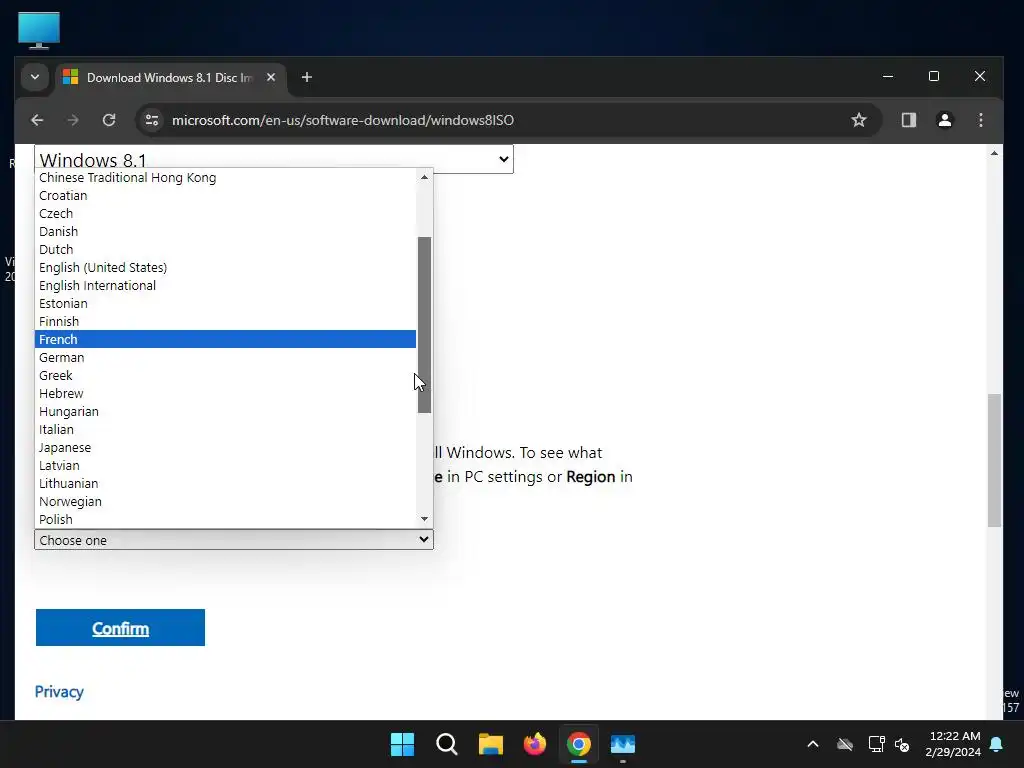Go back to the previous page
The height and width of the screenshot is (768, 1024).
tap(37, 120)
